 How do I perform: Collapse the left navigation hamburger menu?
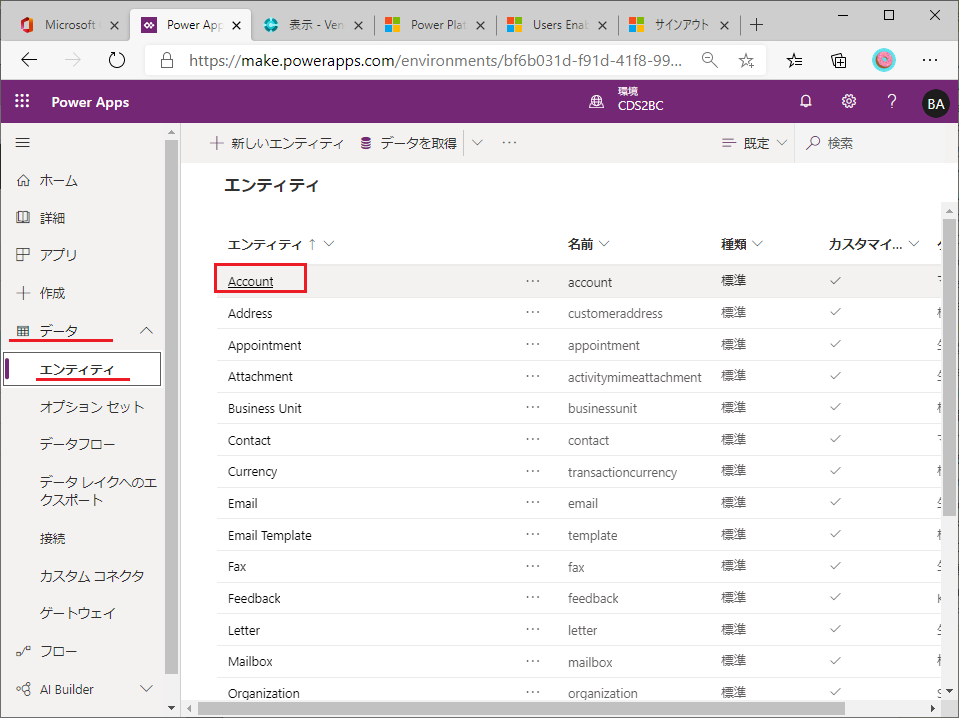[22, 143]
